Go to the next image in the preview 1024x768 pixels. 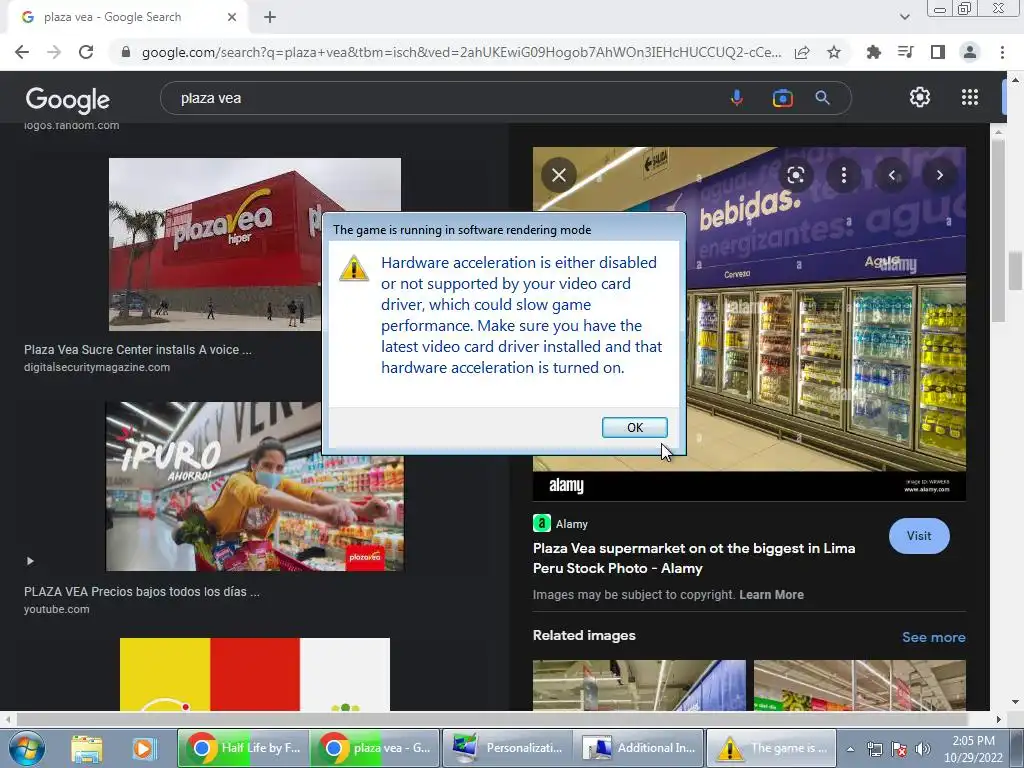(x=939, y=175)
